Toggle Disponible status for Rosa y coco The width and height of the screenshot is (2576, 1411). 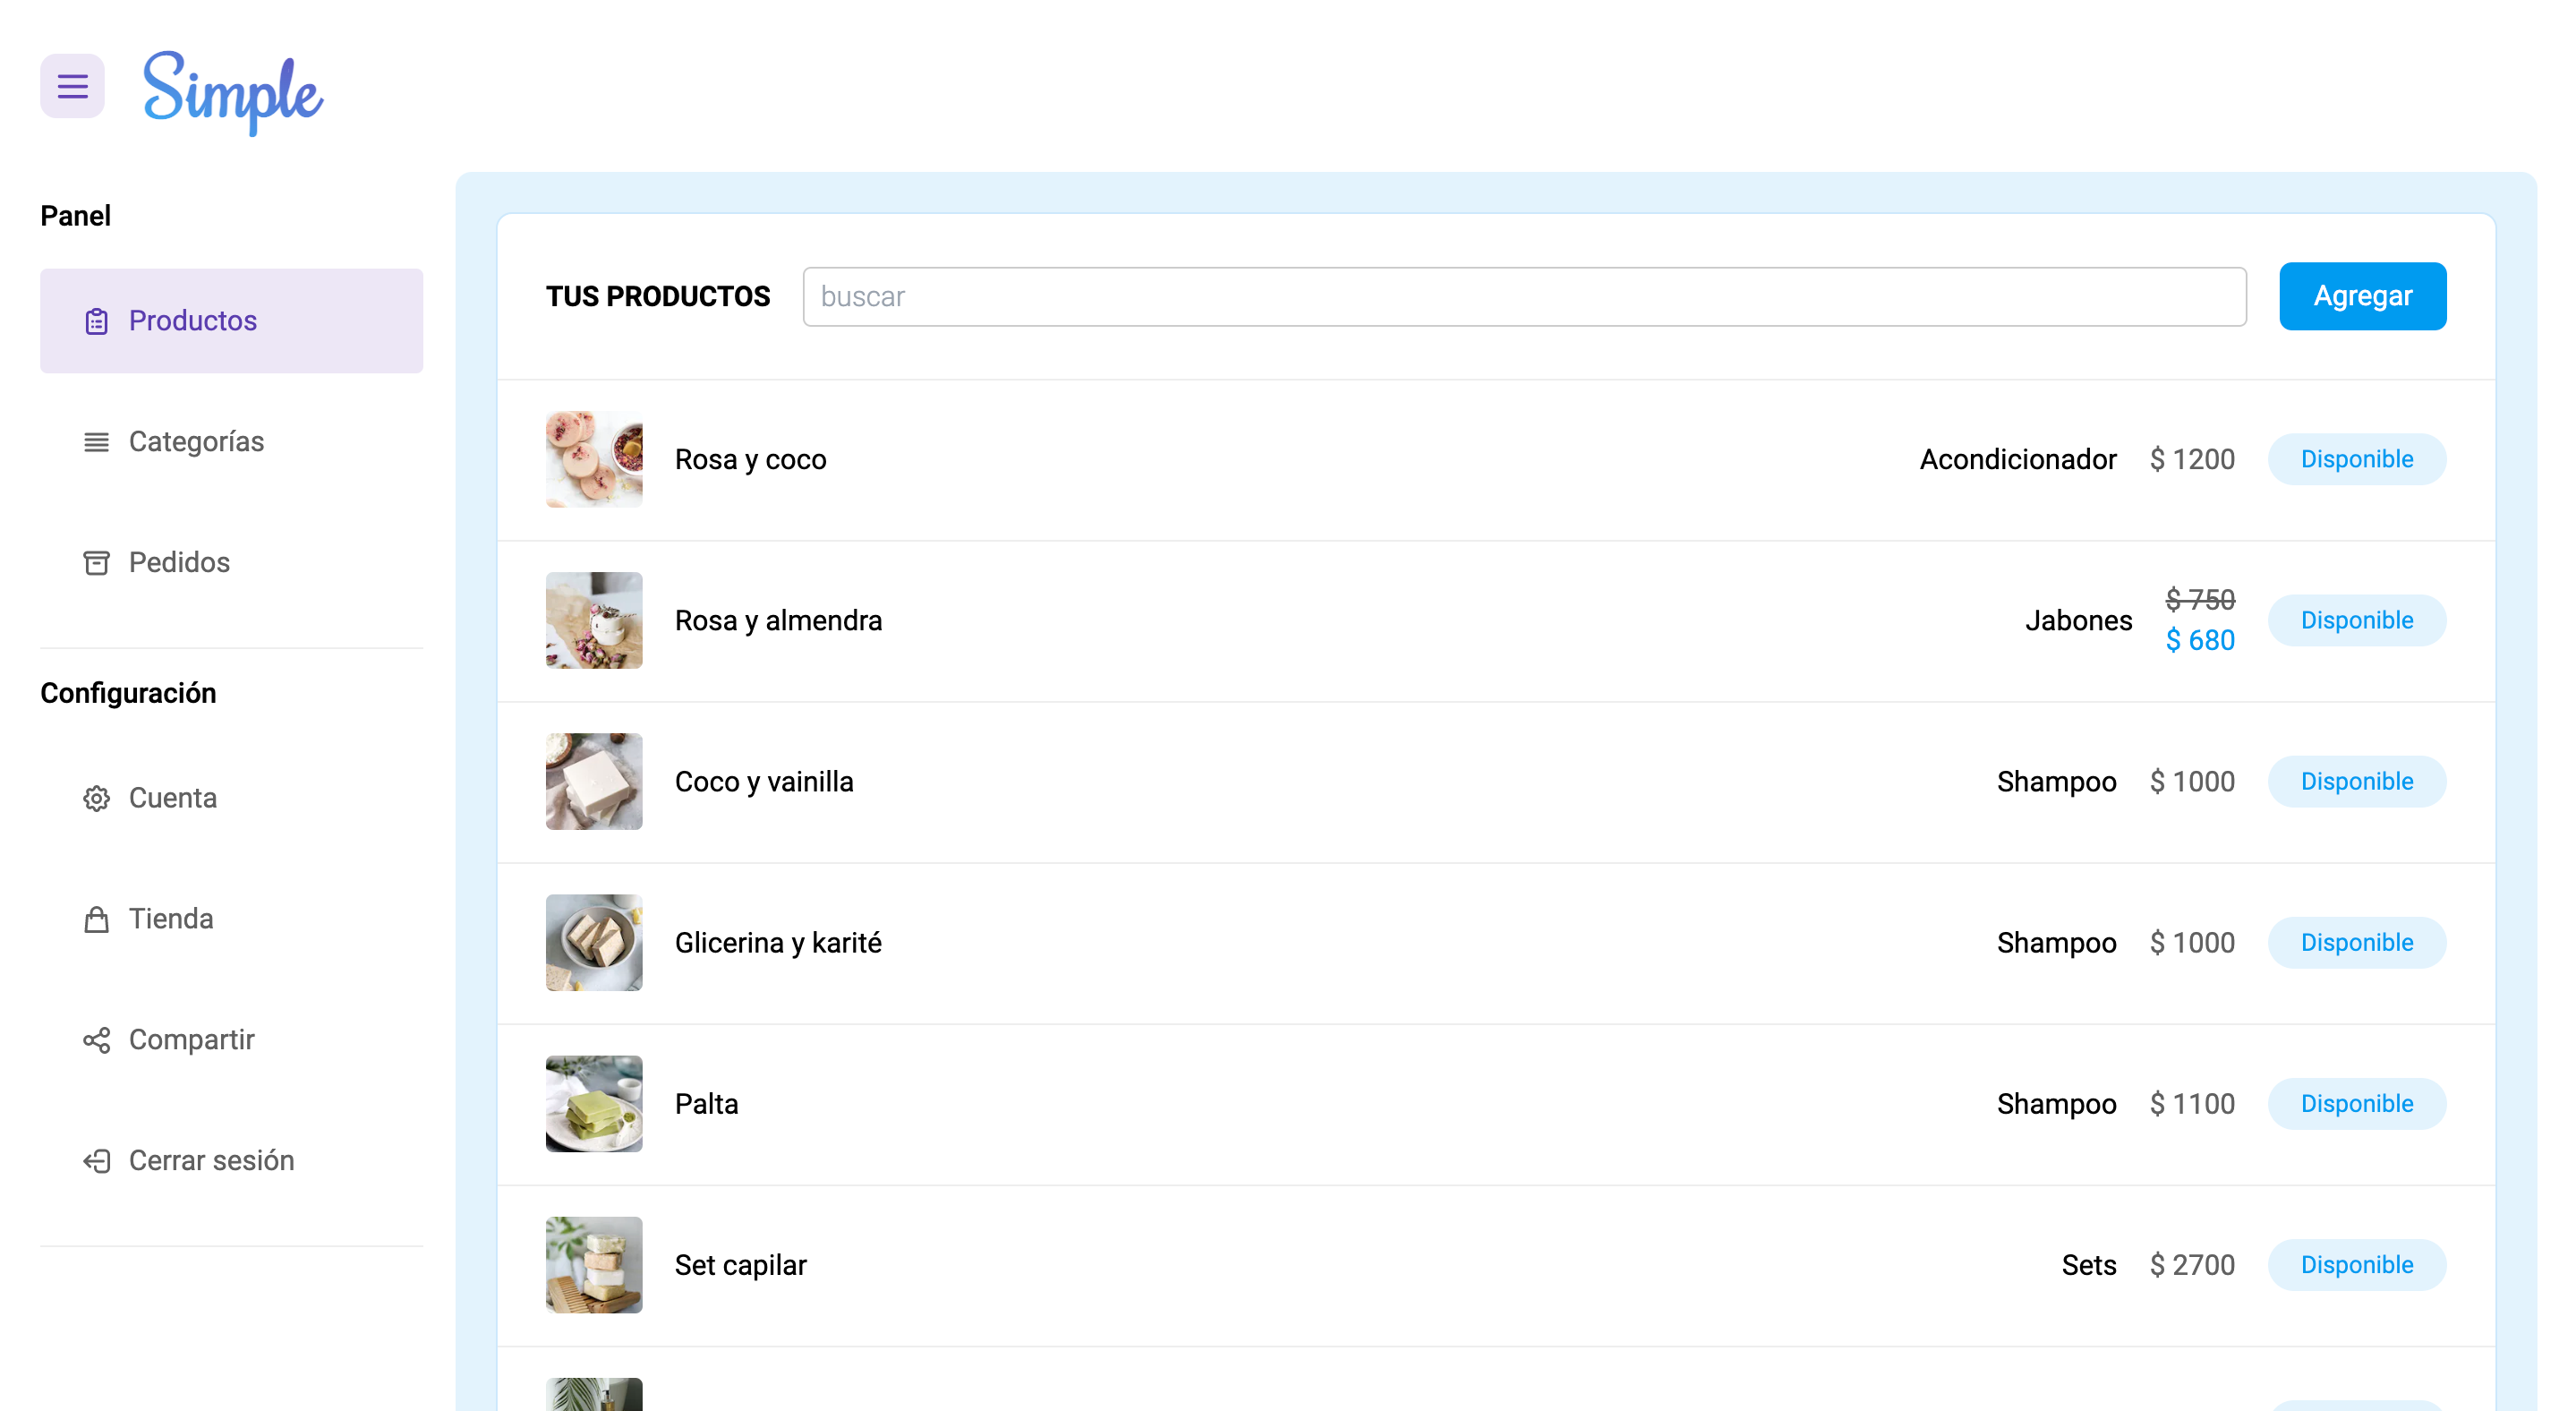coord(2356,459)
